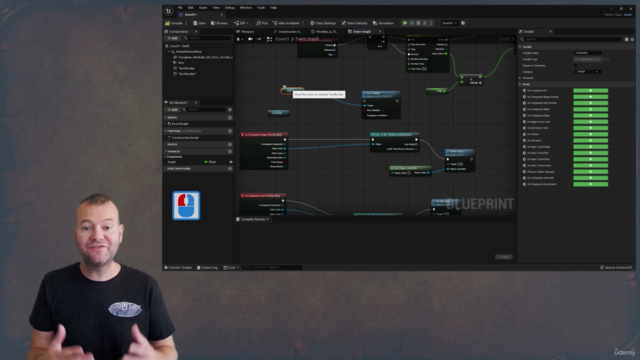Compile the blueprint
This screenshot has width=640, height=360.
coord(174,23)
